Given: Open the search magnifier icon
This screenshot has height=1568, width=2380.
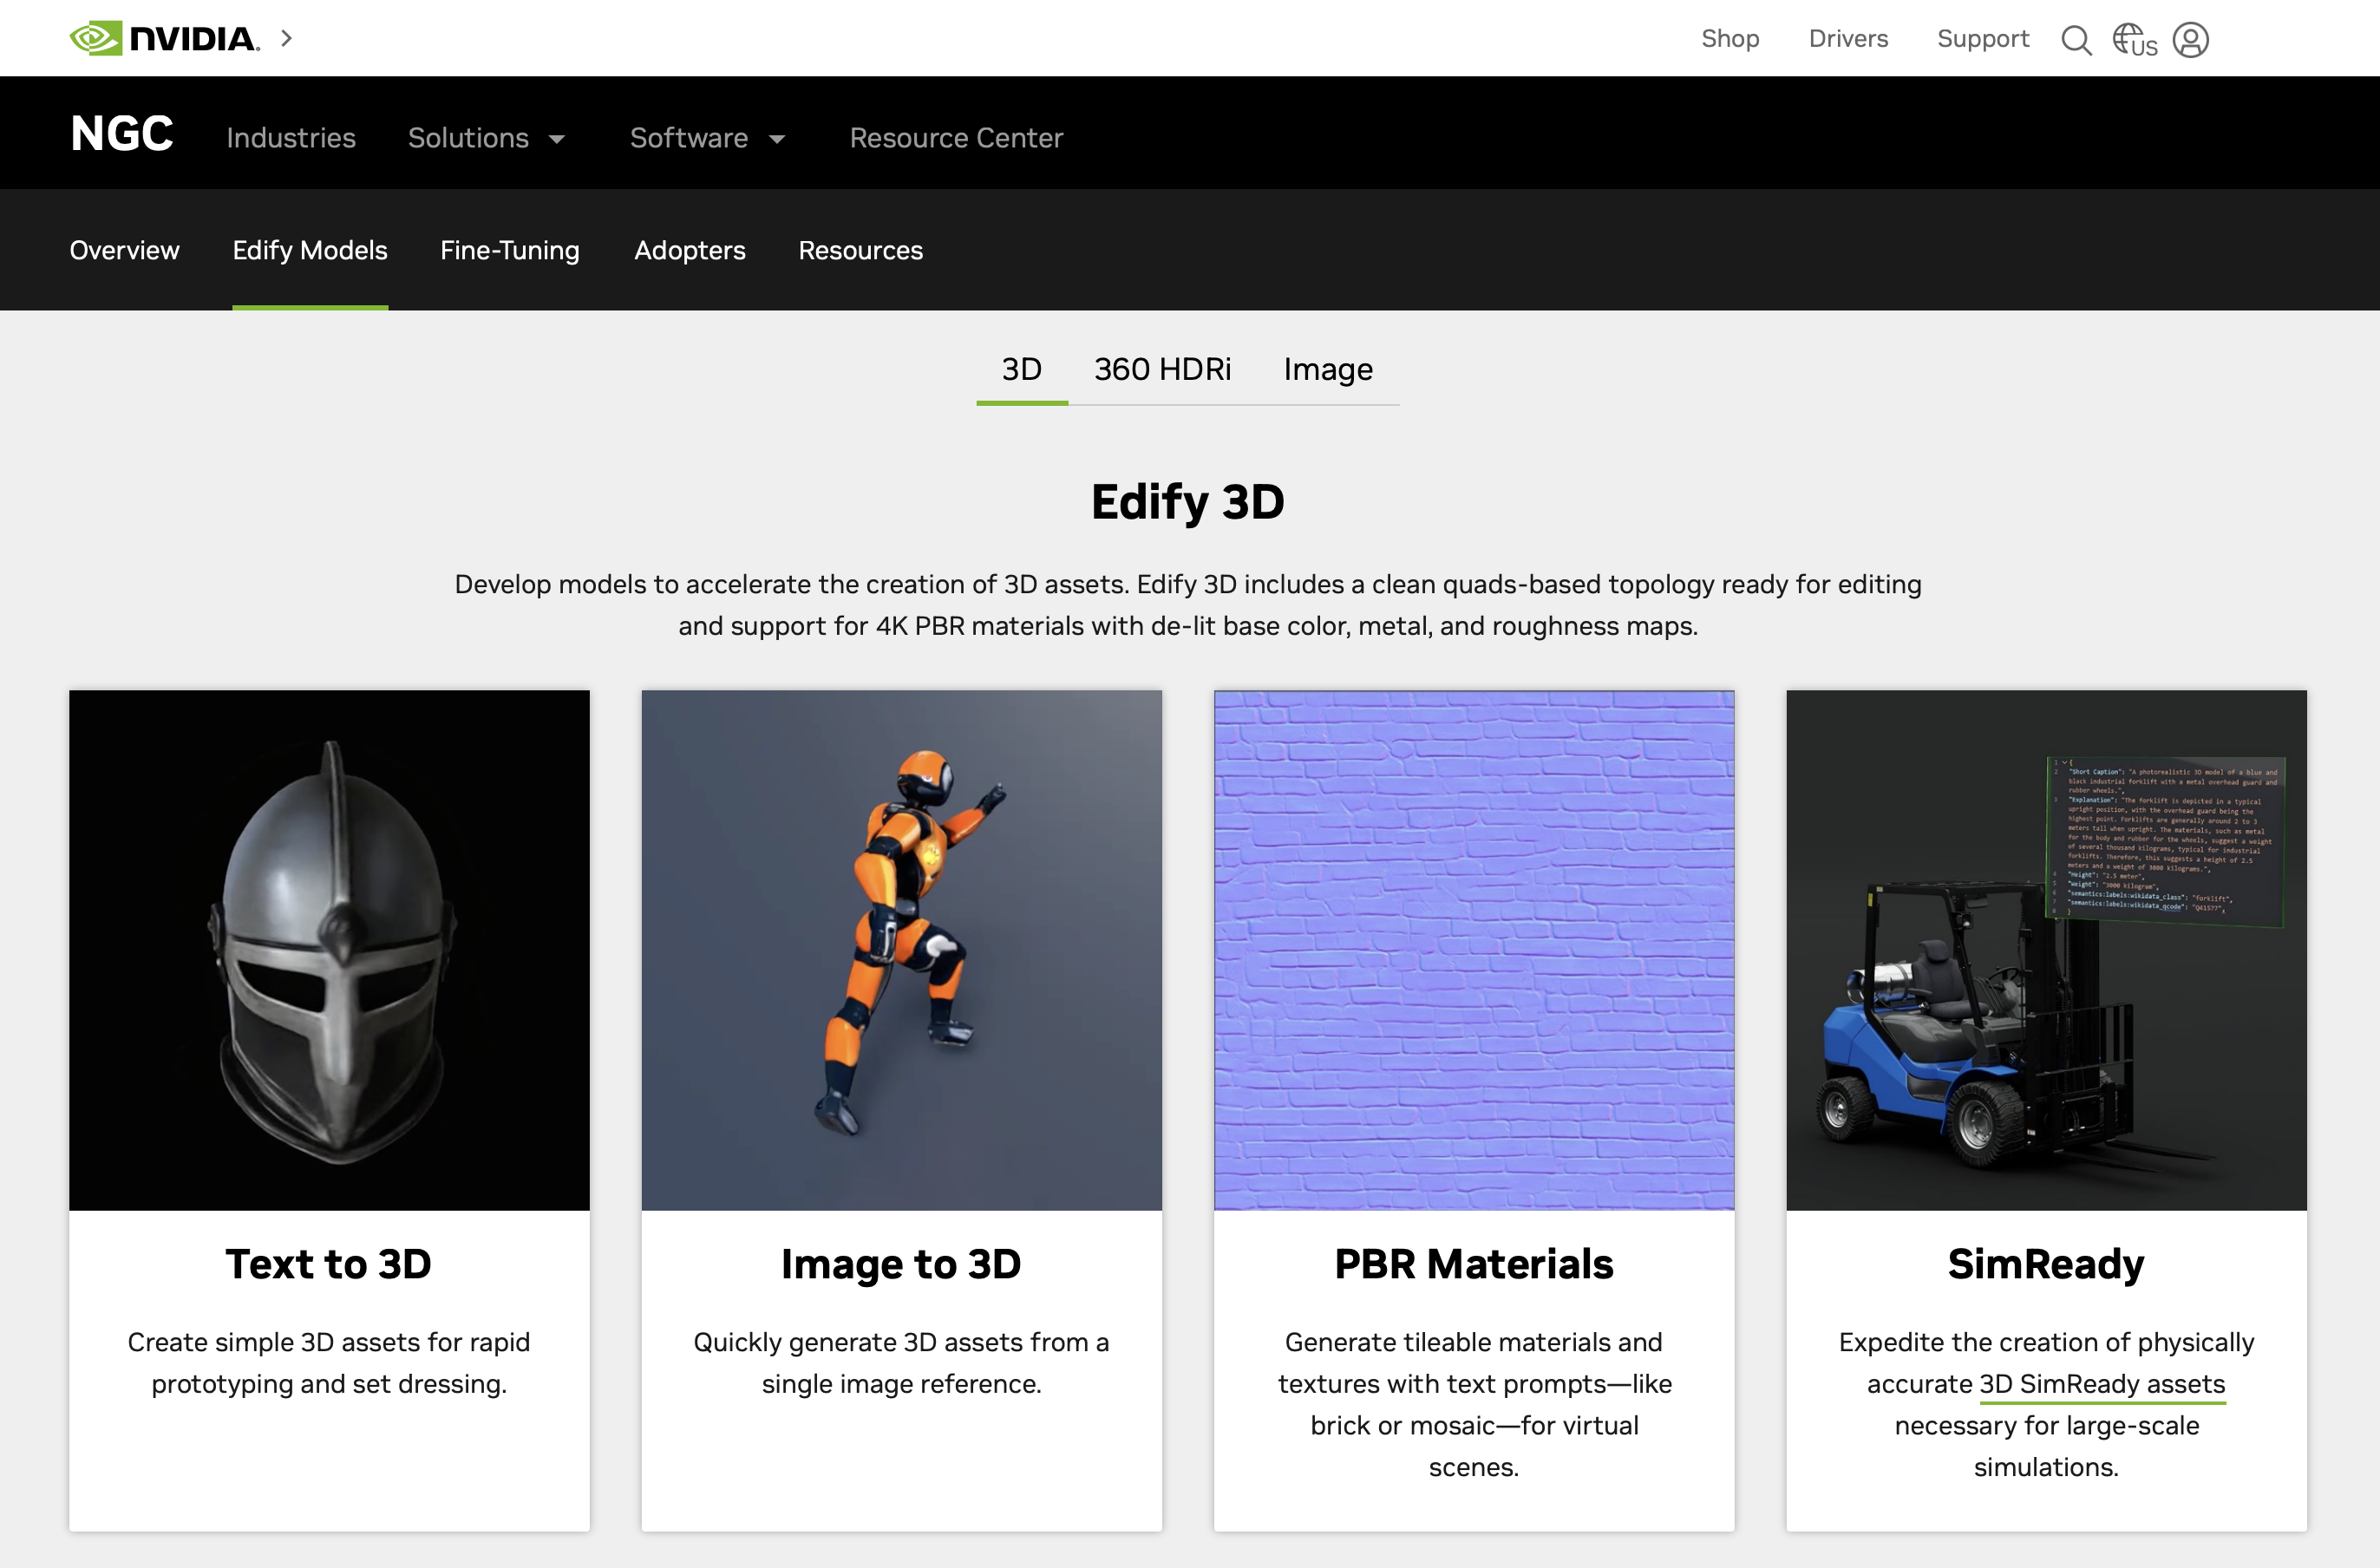Looking at the screenshot, I should click(2076, 40).
